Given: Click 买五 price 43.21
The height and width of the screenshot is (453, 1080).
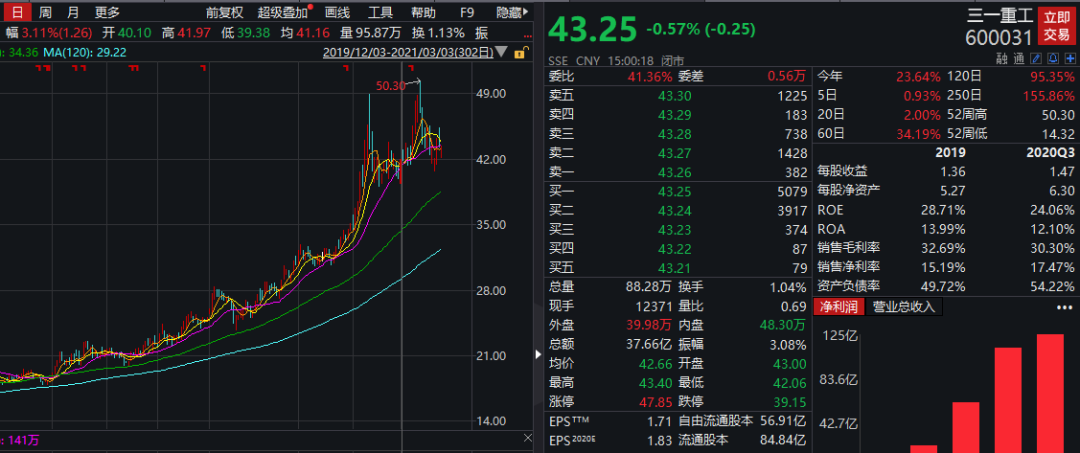Looking at the screenshot, I should point(675,267).
